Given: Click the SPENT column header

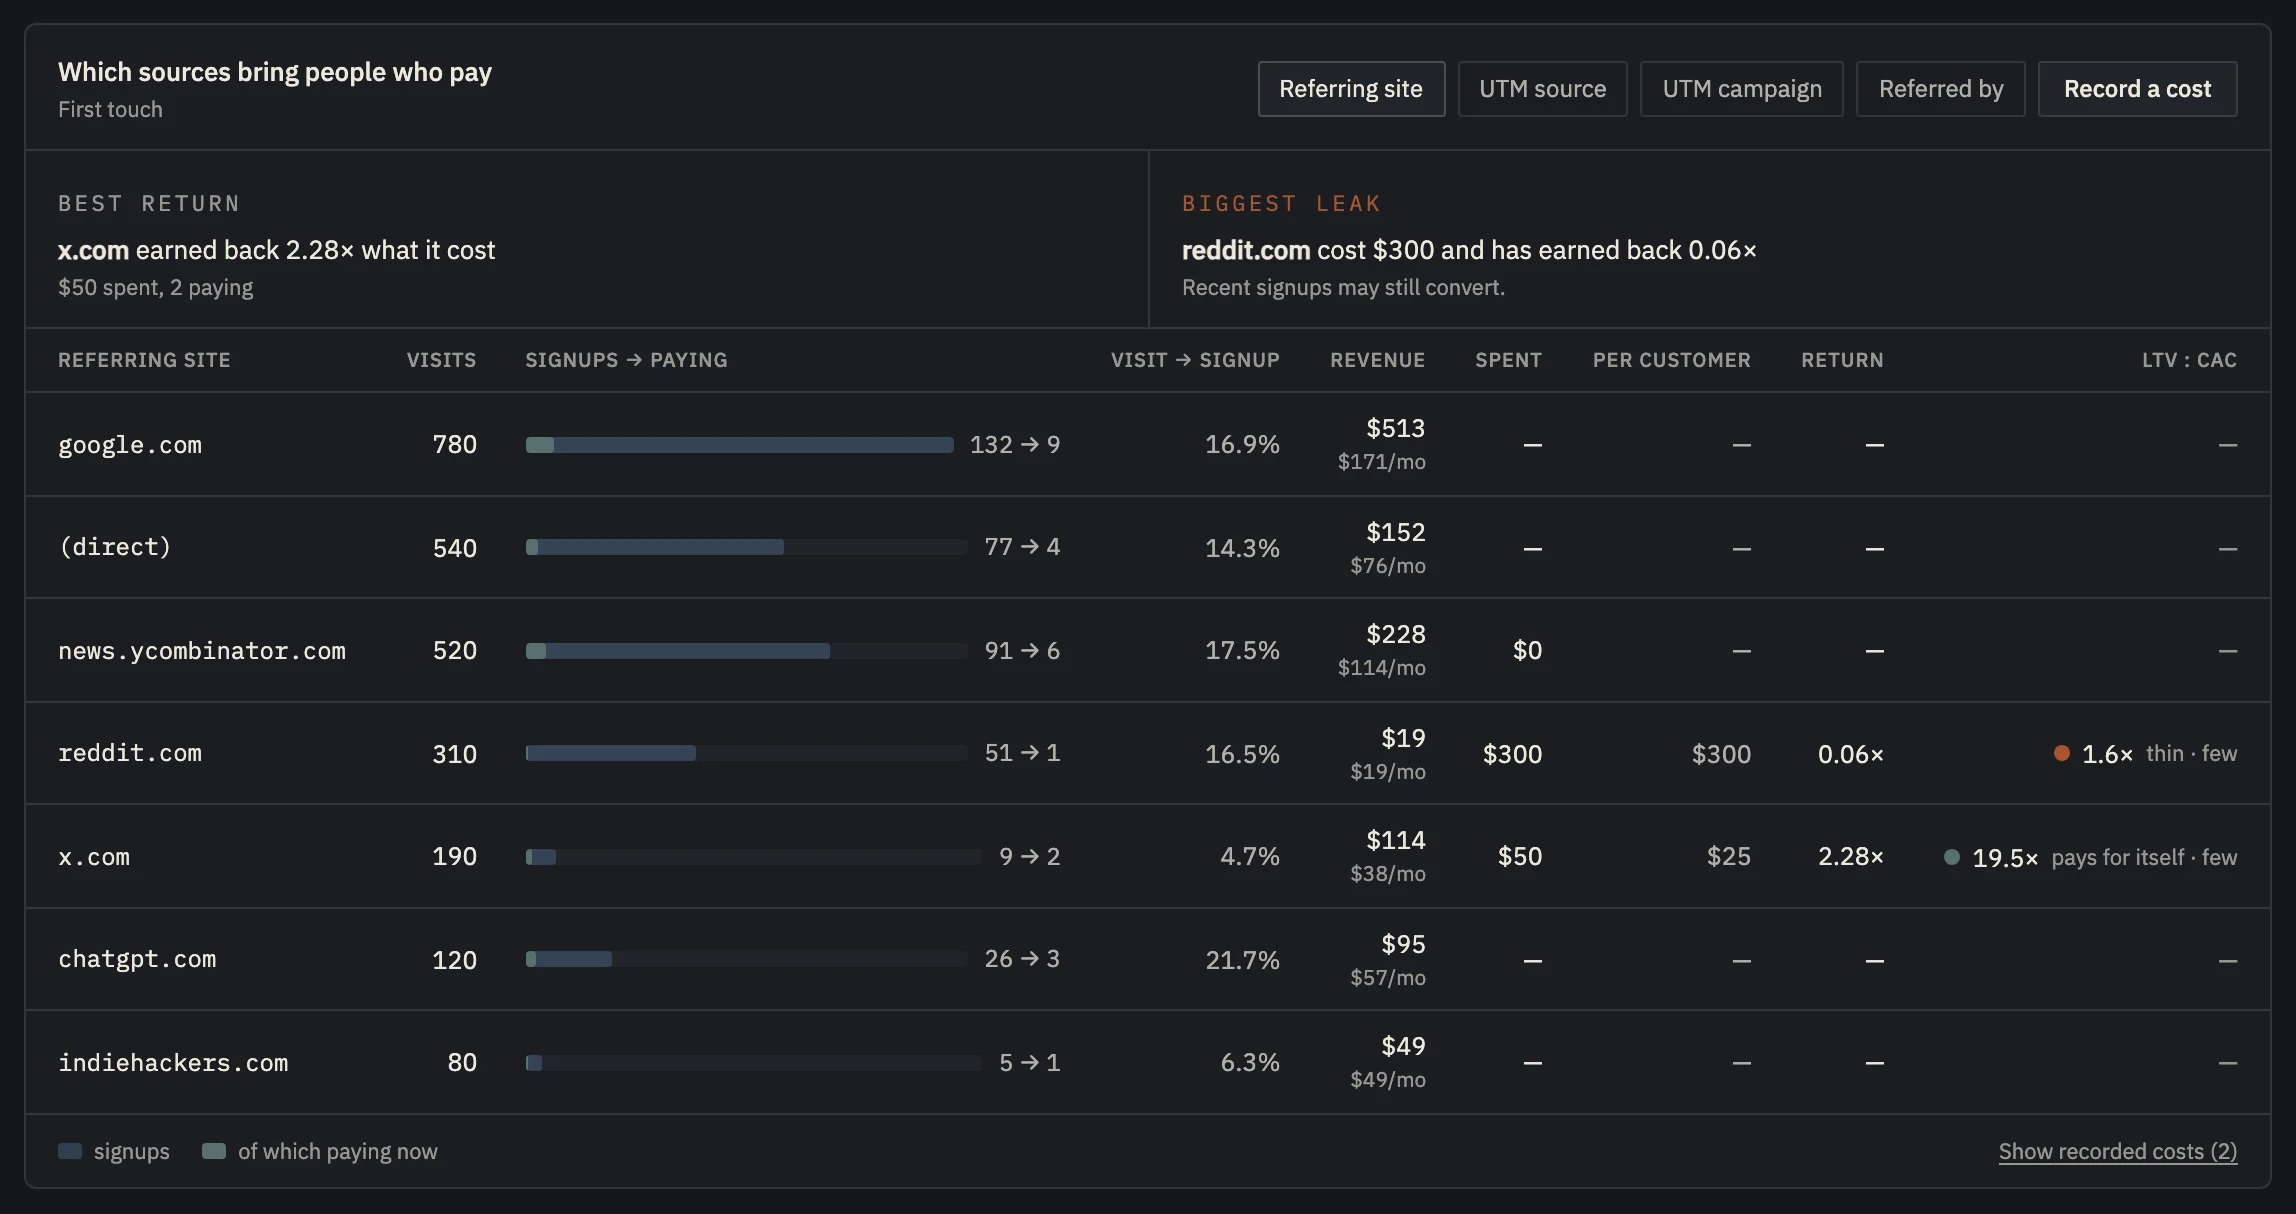Looking at the screenshot, I should (1508, 360).
